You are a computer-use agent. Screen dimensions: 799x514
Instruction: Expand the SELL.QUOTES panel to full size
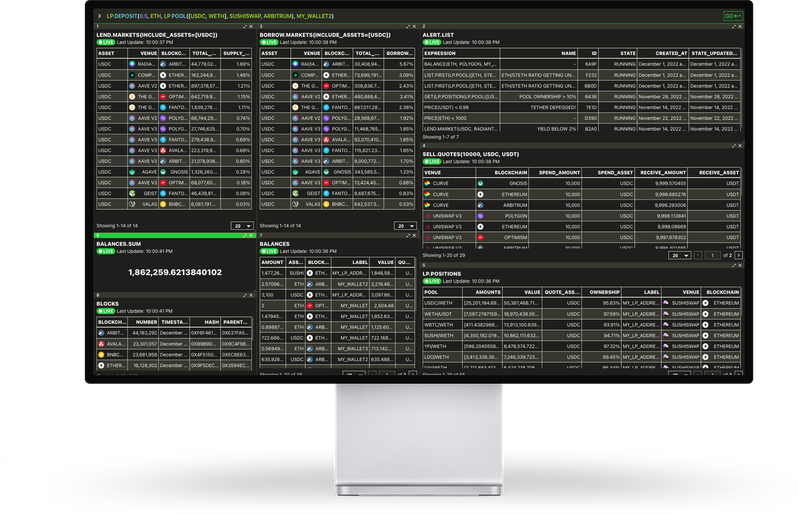pyautogui.click(x=734, y=146)
